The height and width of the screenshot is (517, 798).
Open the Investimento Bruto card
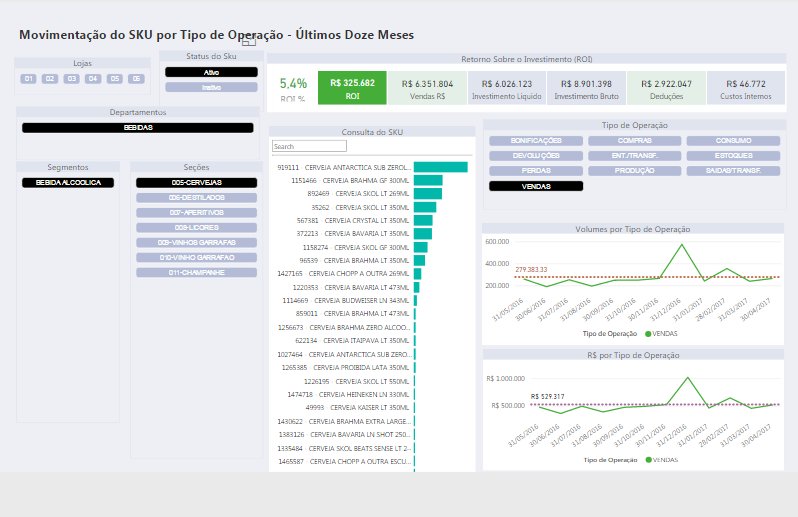point(586,88)
